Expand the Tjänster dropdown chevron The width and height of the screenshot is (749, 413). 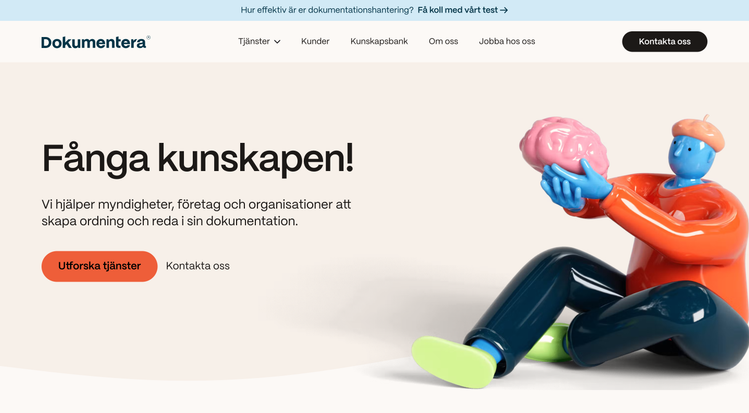277,42
